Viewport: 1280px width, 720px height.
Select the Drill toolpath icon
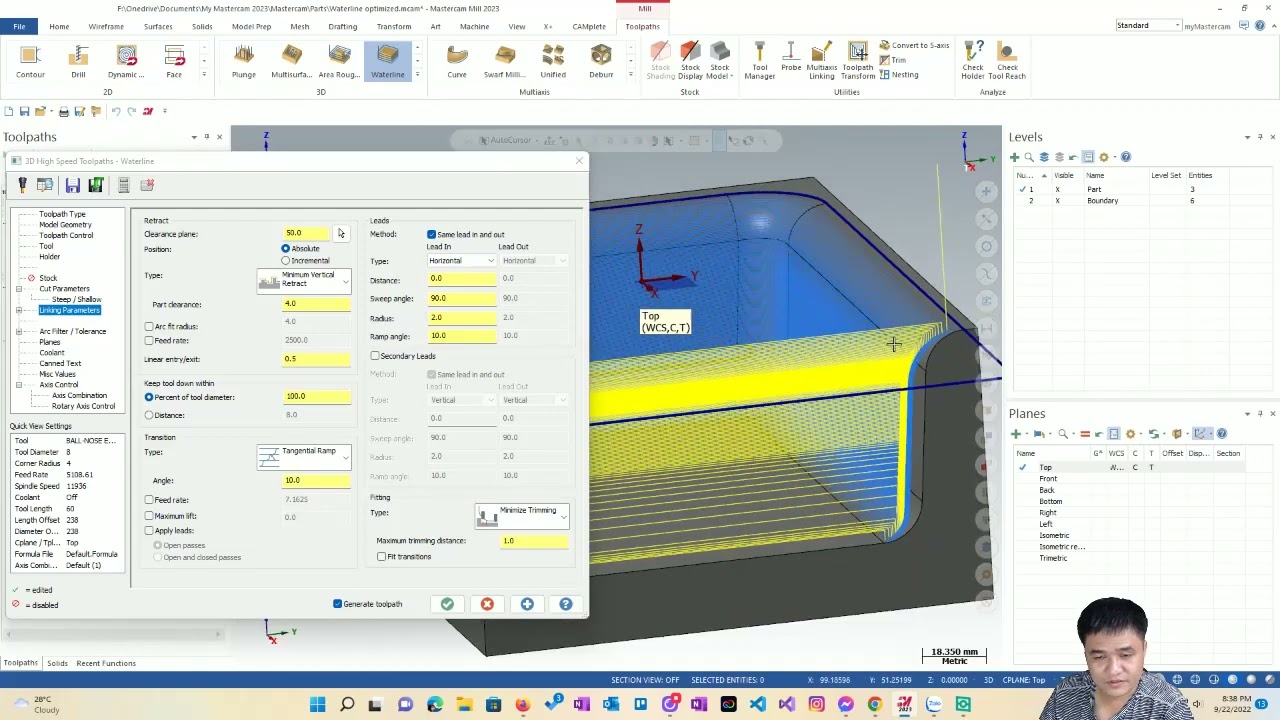tap(78, 61)
